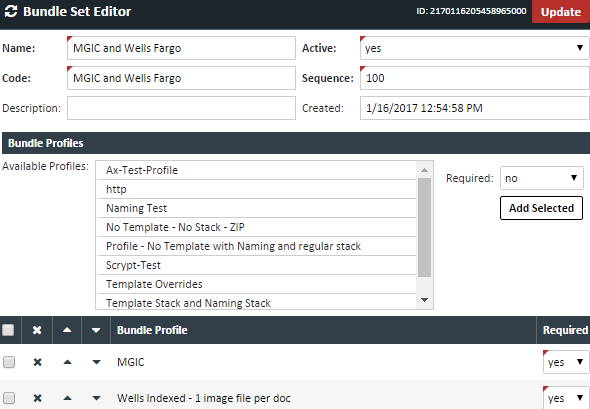This screenshot has width=590, height=409.
Task: Move the MGIC profile down
Action: (96, 362)
